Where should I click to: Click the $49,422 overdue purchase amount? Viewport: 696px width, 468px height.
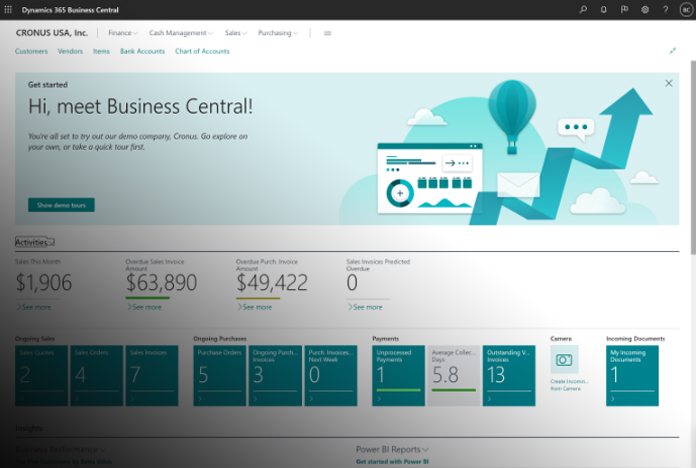click(x=272, y=283)
